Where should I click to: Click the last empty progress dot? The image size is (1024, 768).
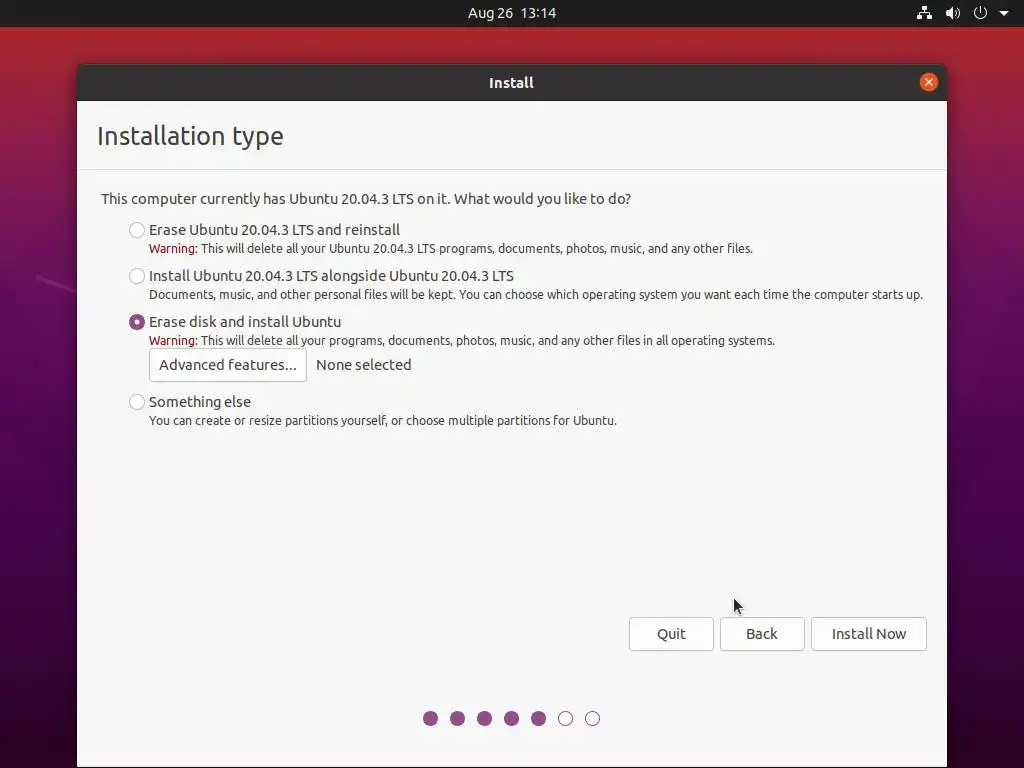pos(592,719)
